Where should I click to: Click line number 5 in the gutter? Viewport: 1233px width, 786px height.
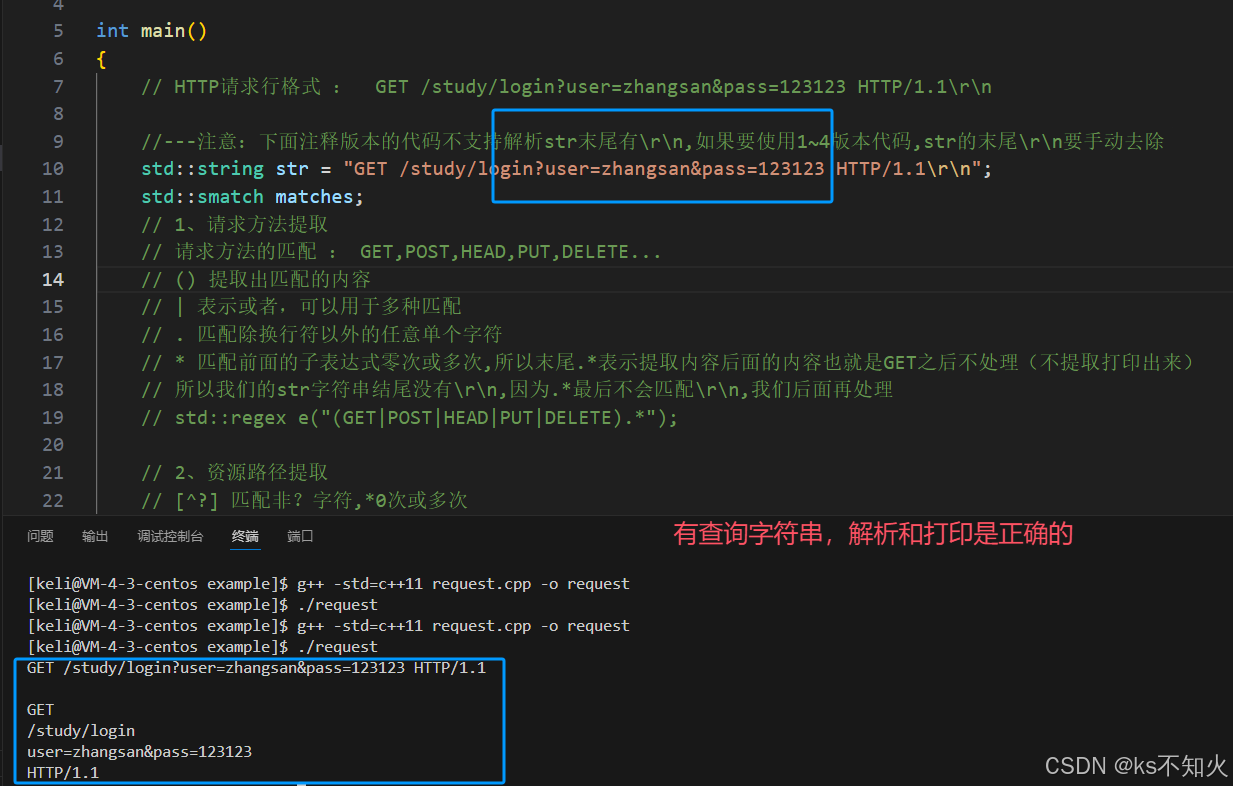point(58,31)
